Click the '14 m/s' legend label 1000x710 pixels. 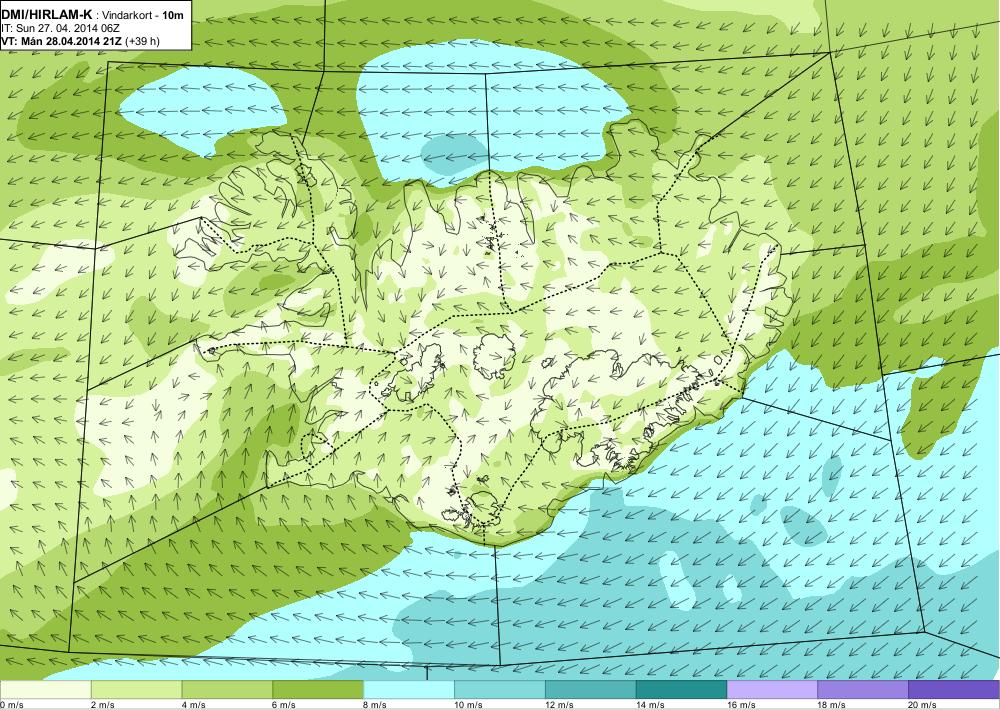(x=651, y=705)
